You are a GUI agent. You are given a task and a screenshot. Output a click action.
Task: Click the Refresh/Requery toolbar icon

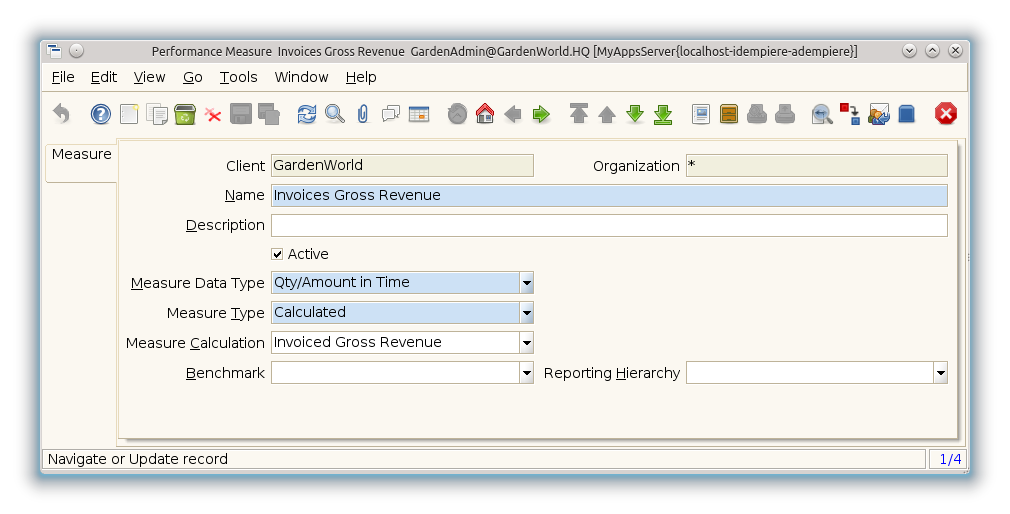point(307,114)
